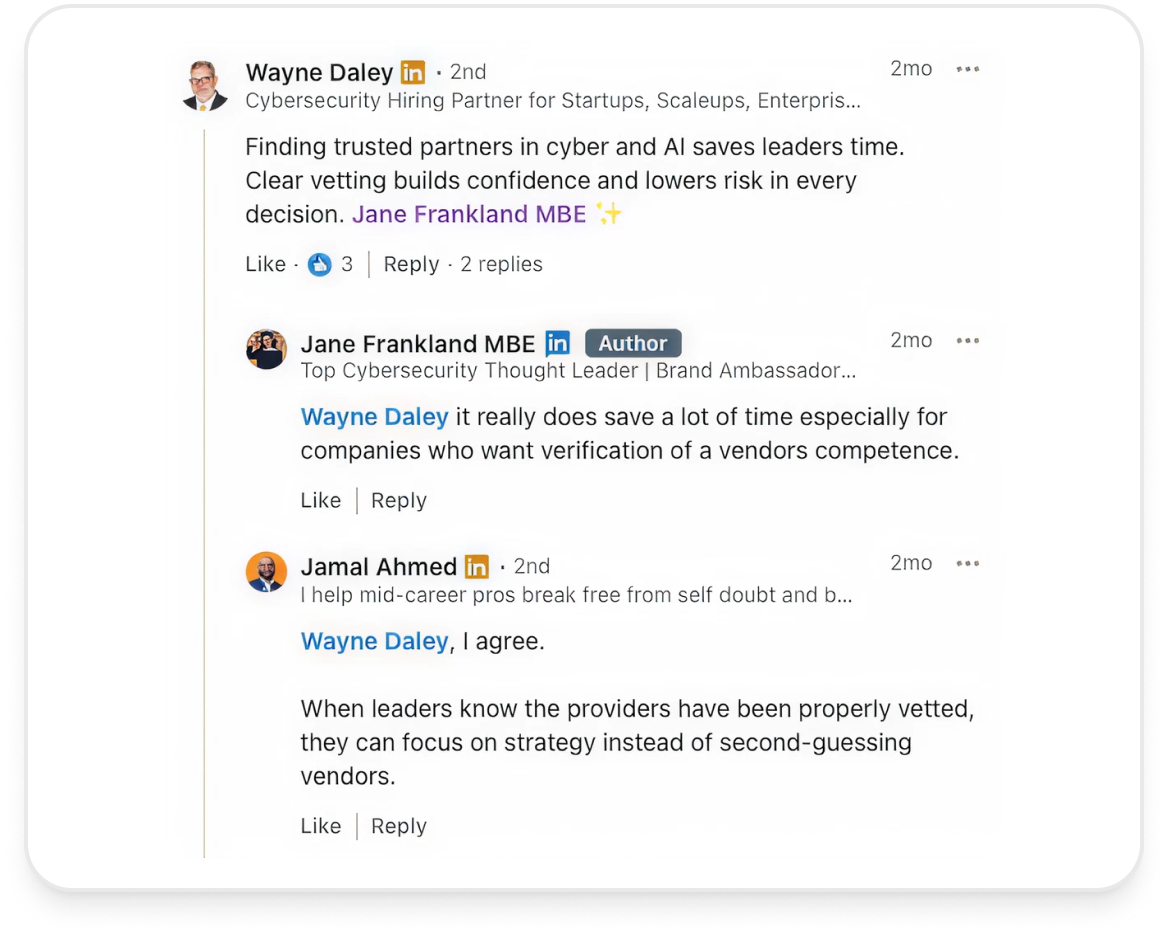1168x936 pixels.
Task: Open Wayne Daley mention in Jamal's reply
Action: click(375, 641)
